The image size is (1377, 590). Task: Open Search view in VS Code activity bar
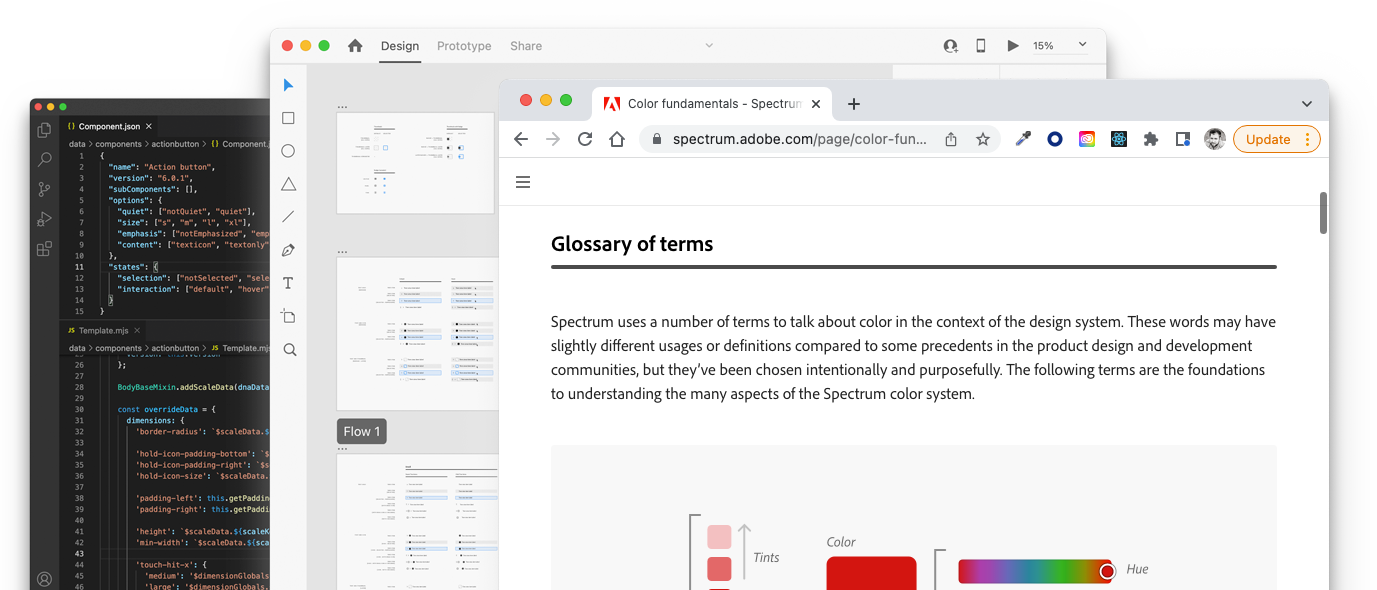pos(44,160)
